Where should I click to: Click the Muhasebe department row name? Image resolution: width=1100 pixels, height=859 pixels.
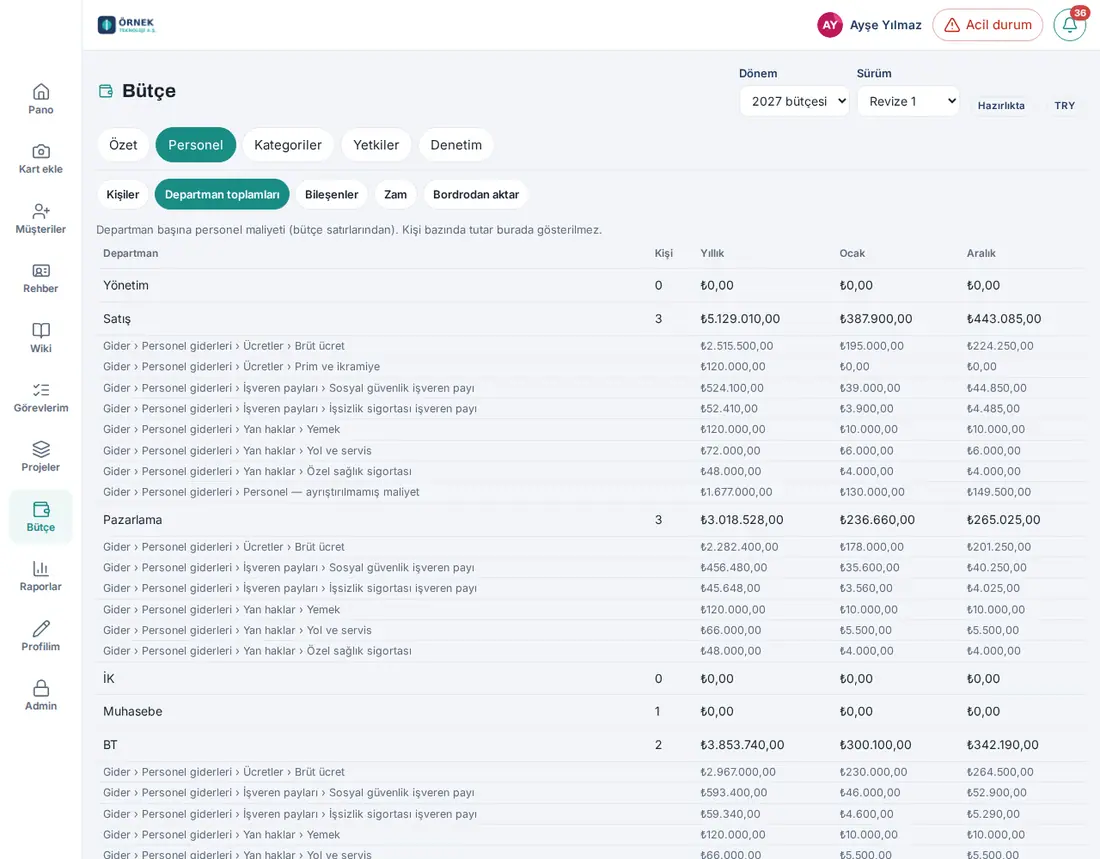tap(133, 712)
